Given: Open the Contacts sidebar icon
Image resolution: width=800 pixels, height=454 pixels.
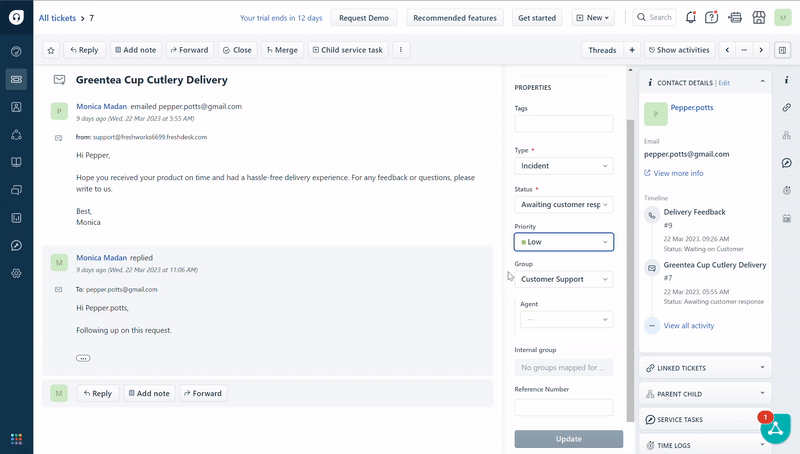Looking at the screenshot, I should tap(16, 107).
